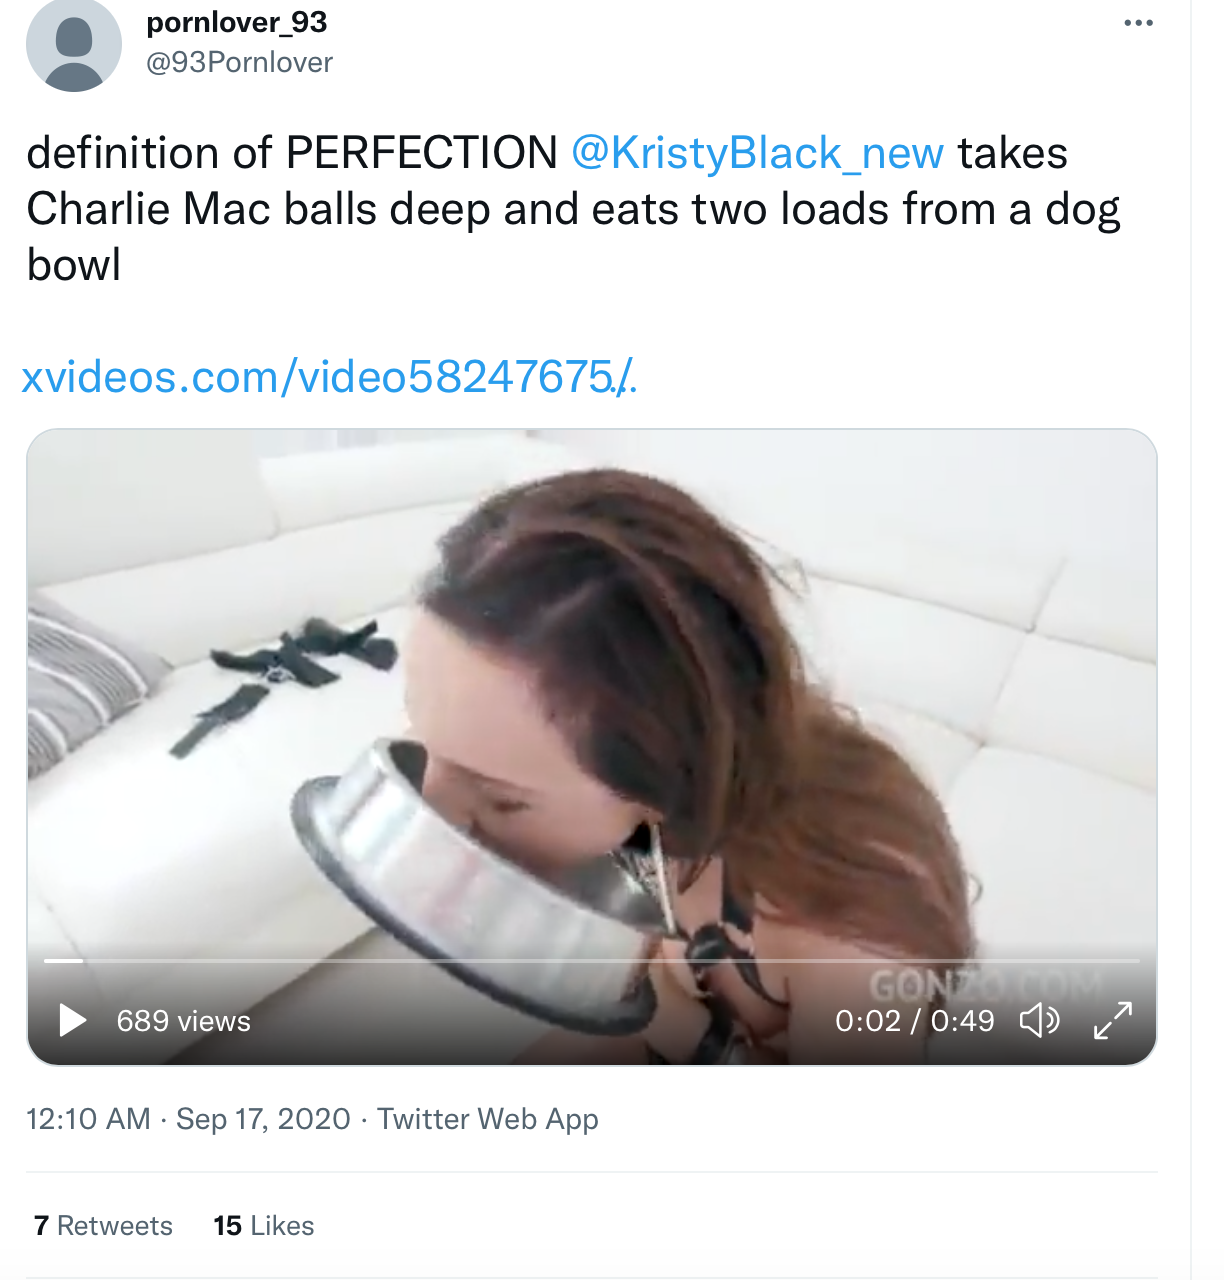
Task: View the list of 7 Retweets
Action: [x=103, y=1226]
